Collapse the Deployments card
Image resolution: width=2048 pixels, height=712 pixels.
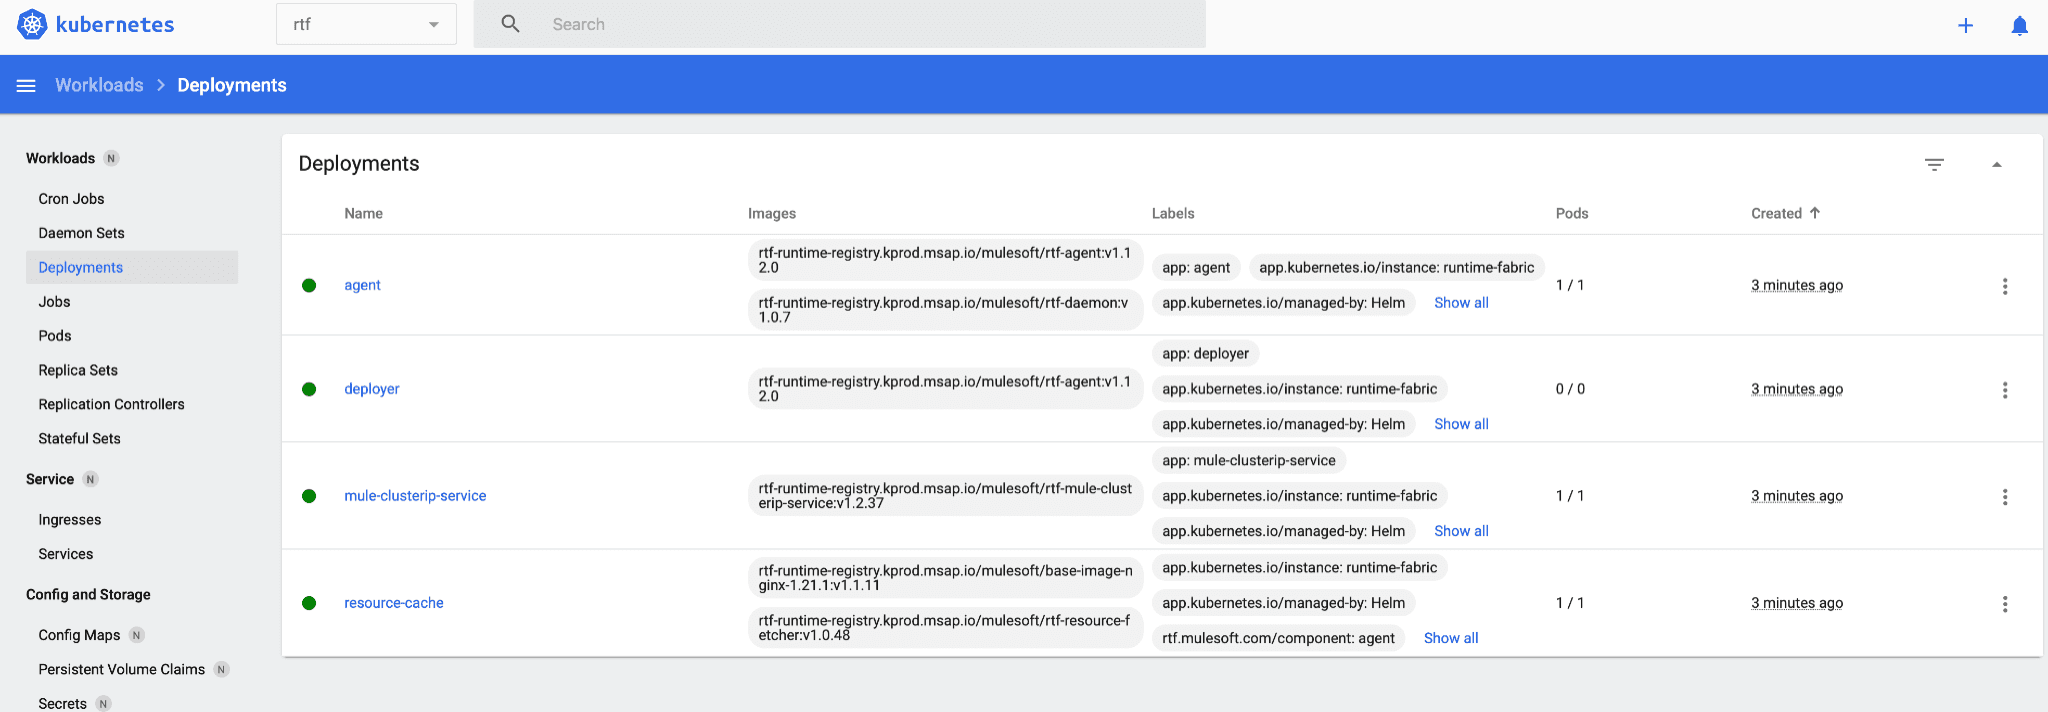pyautogui.click(x=1996, y=165)
